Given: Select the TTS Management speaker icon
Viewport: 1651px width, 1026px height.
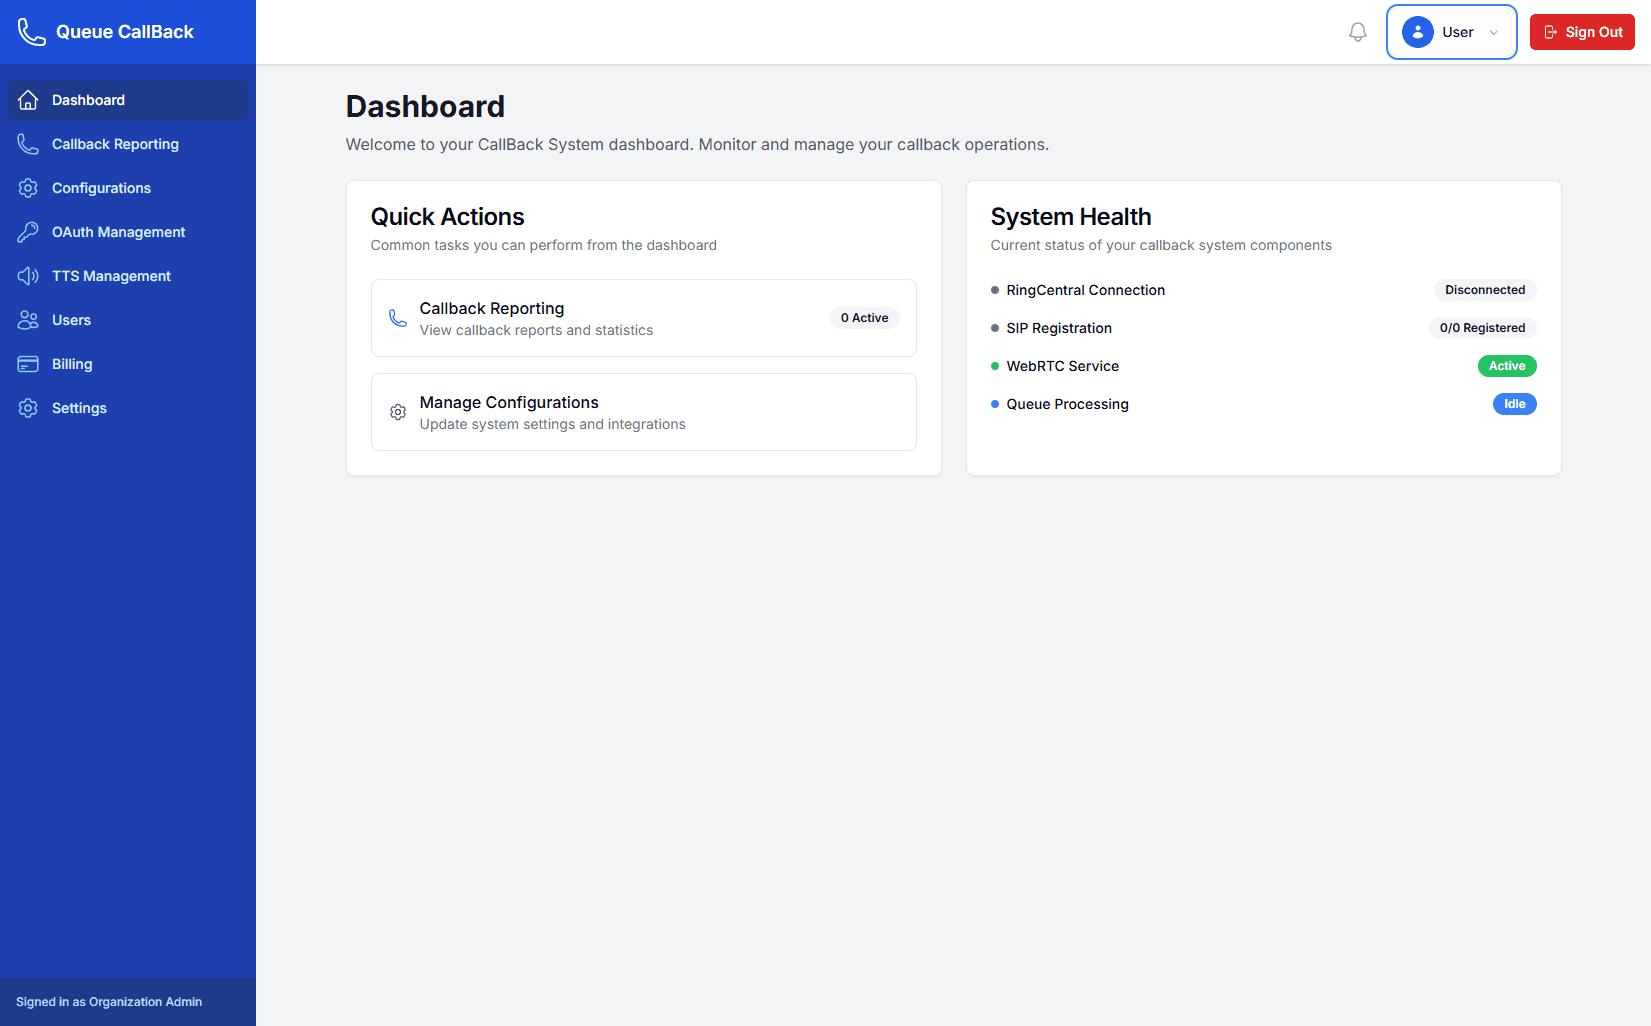Looking at the screenshot, I should point(28,275).
